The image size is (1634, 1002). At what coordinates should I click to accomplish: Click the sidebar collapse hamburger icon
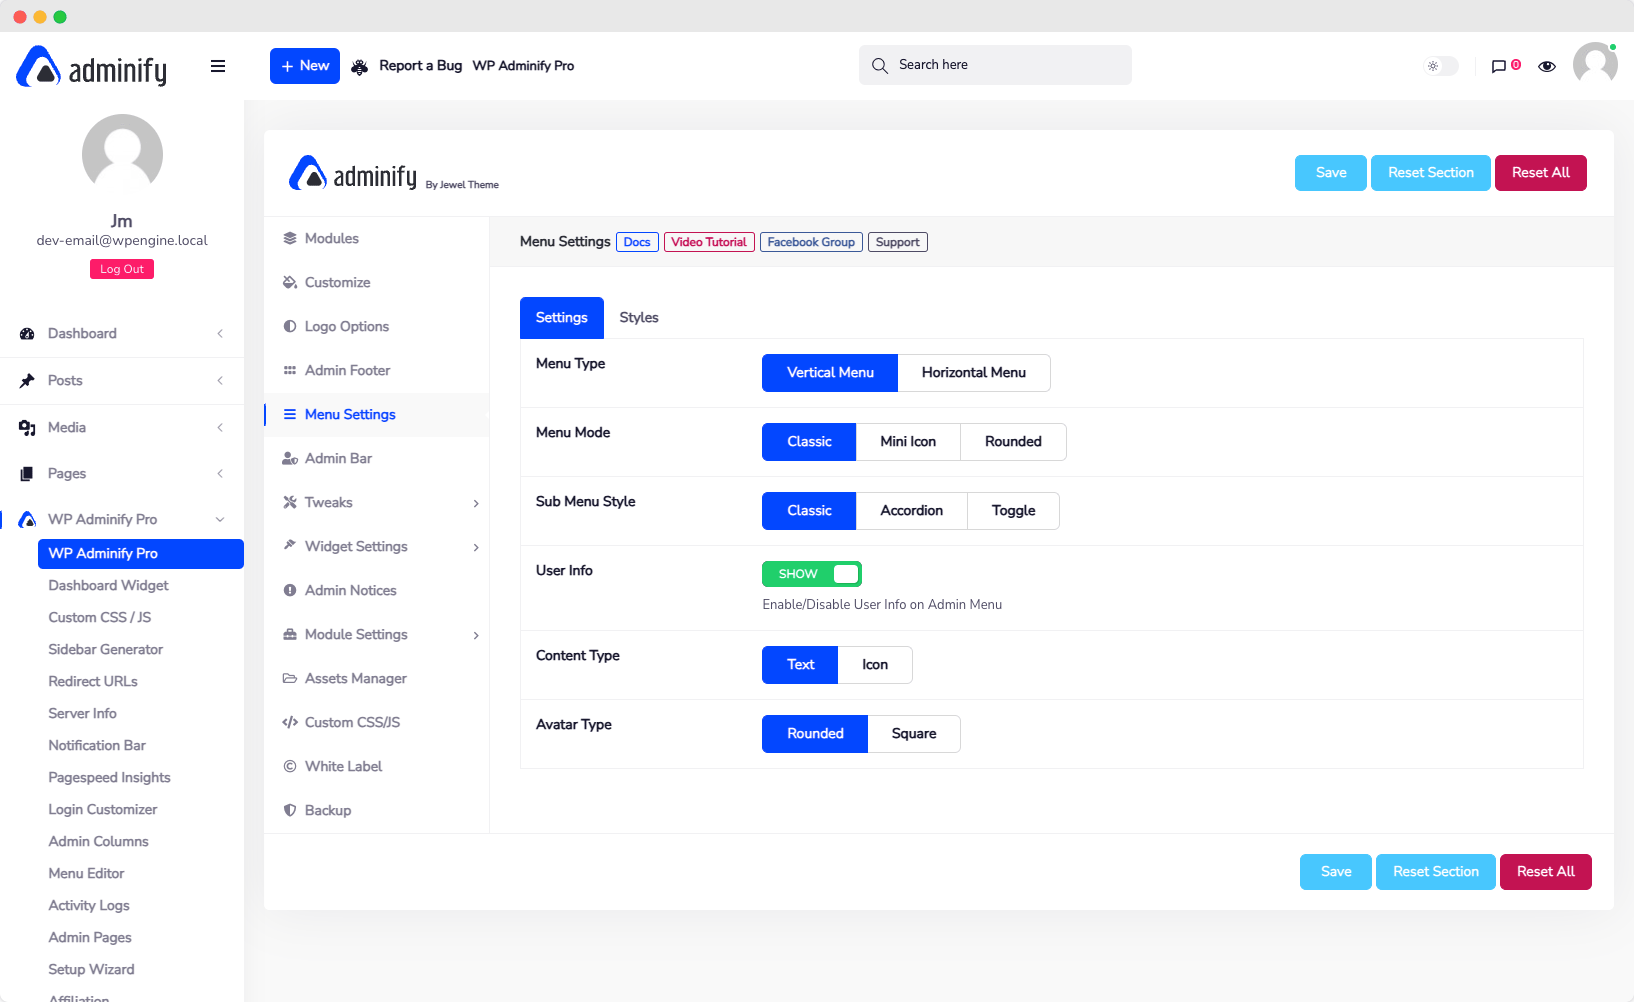(x=218, y=66)
